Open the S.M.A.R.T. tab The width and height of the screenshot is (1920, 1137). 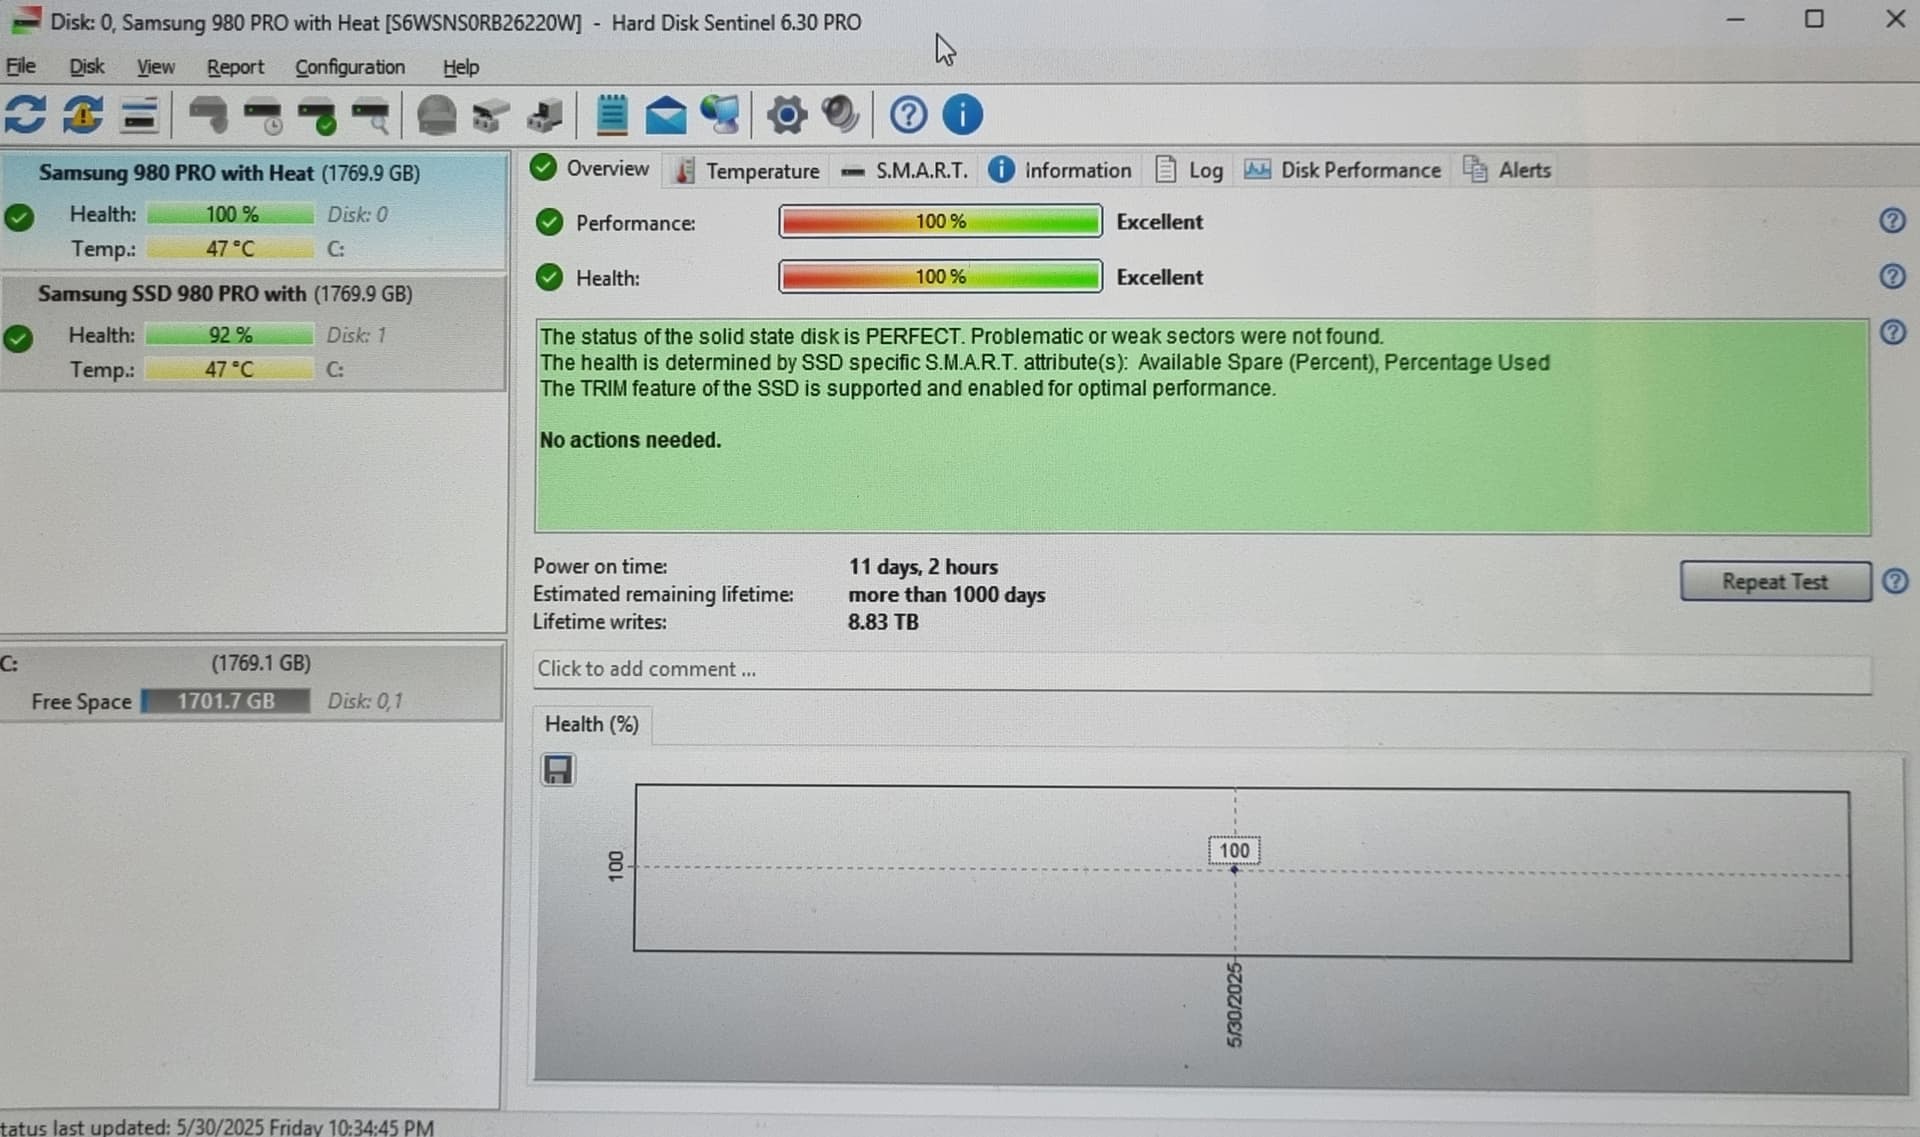point(905,171)
